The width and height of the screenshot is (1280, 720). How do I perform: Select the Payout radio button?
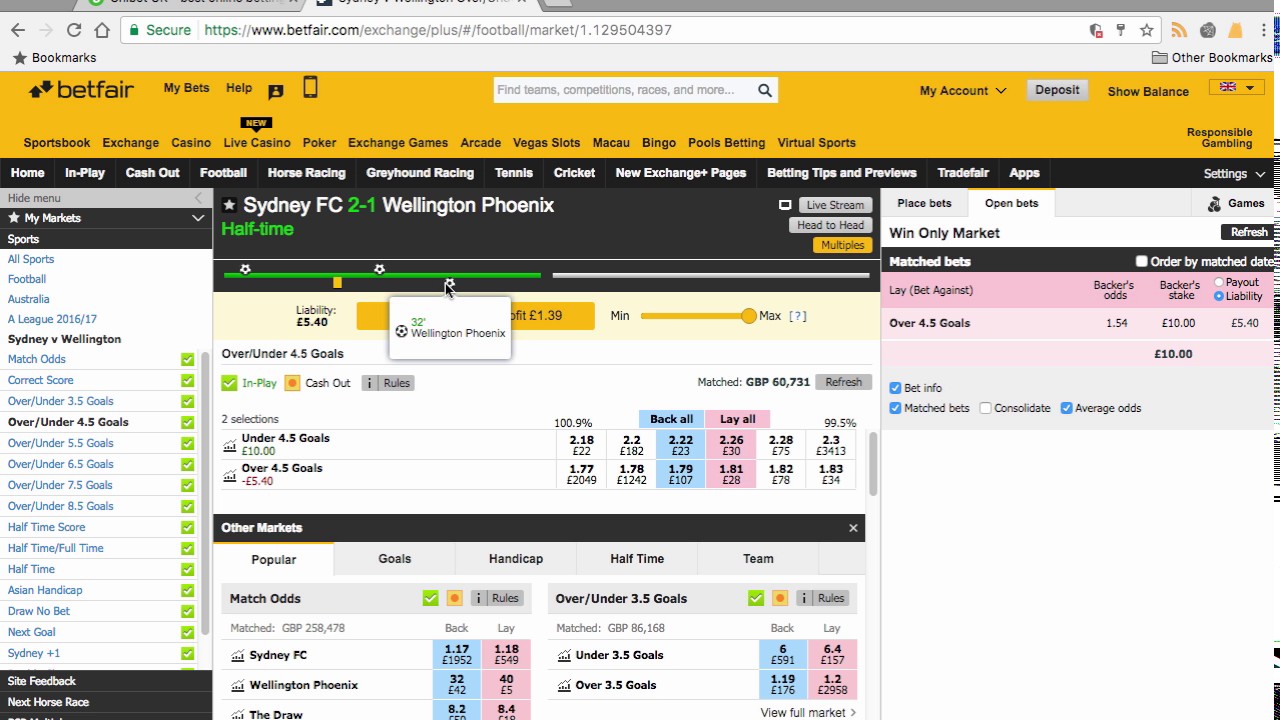[x=1218, y=283]
